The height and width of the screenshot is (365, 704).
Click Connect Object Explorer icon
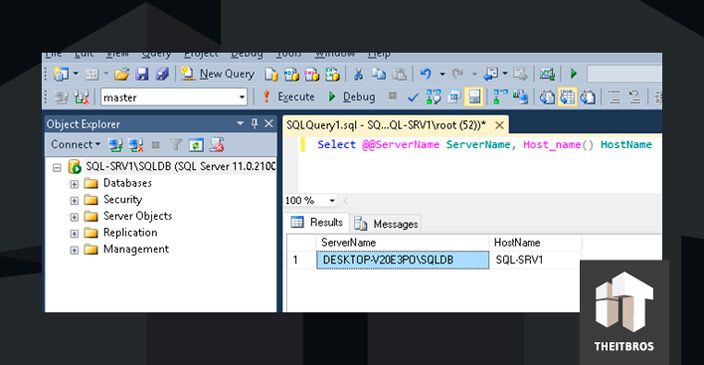[116, 145]
